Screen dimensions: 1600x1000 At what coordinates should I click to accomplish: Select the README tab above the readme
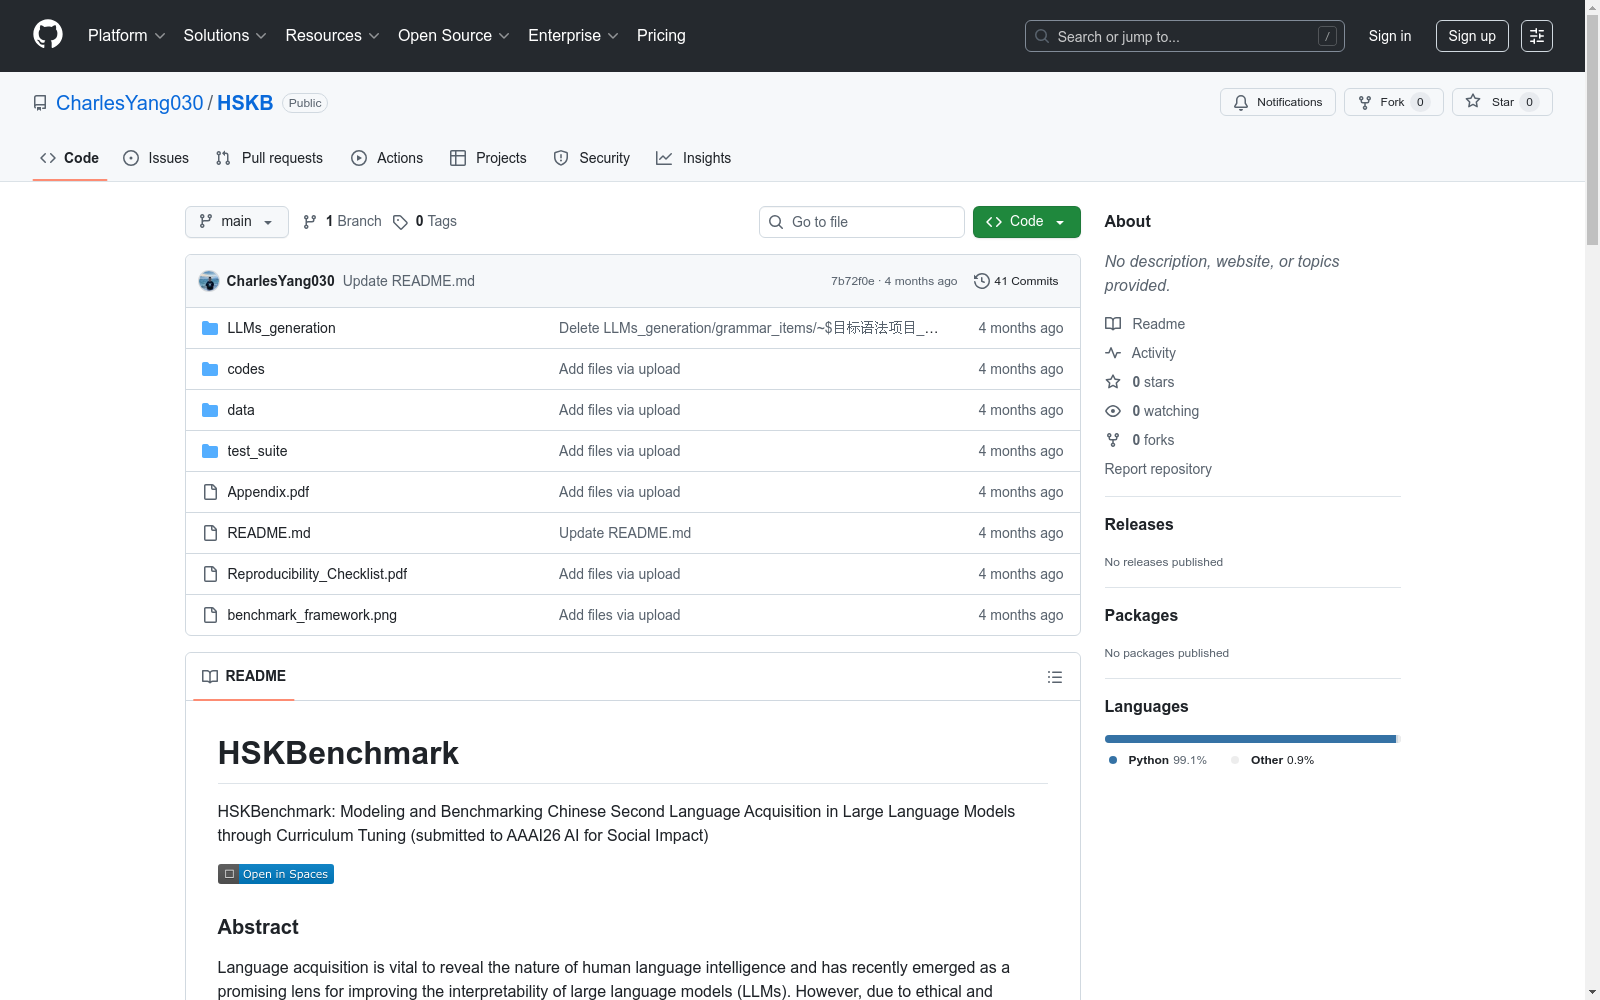[x=244, y=677]
